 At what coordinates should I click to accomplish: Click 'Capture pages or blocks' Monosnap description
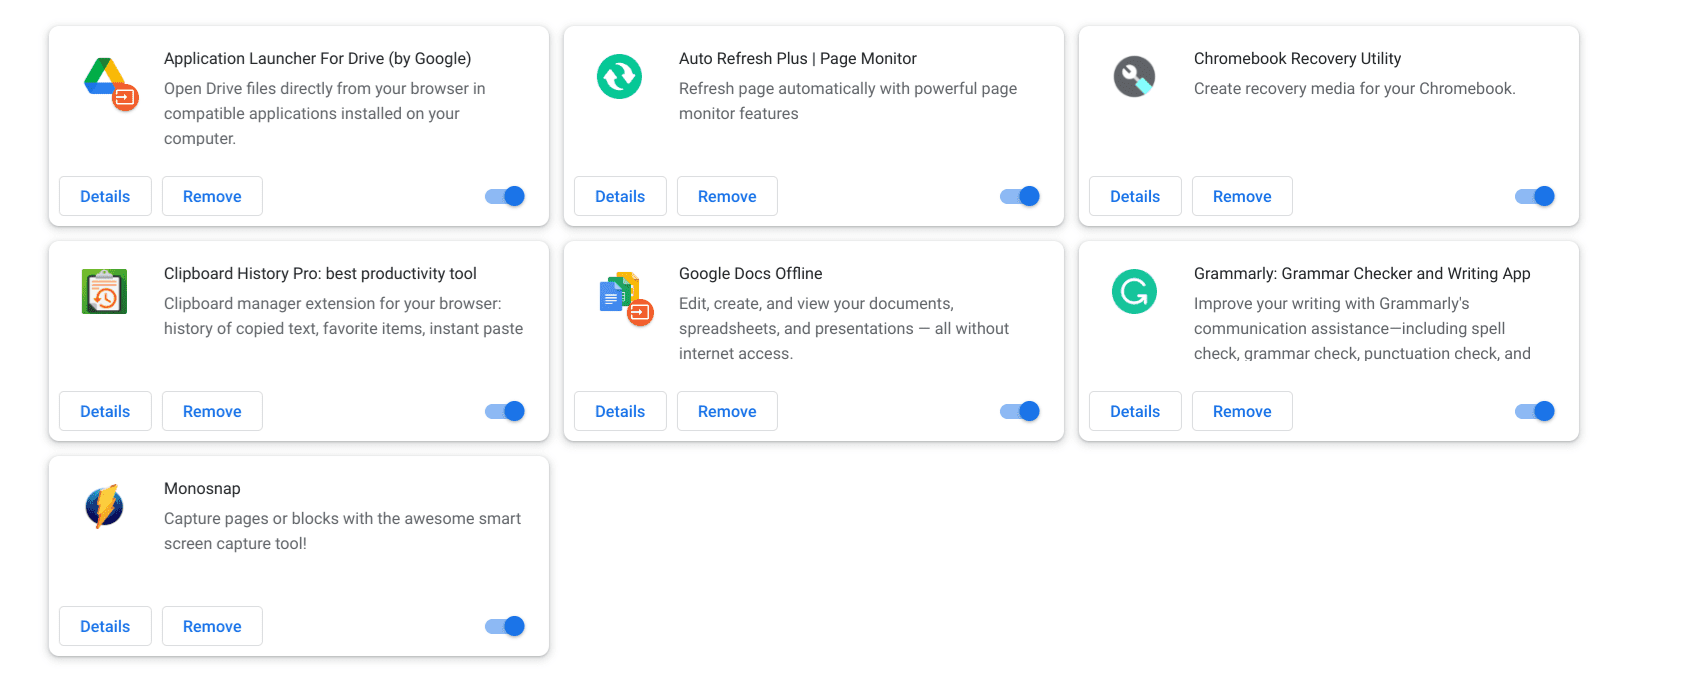(342, 531)
